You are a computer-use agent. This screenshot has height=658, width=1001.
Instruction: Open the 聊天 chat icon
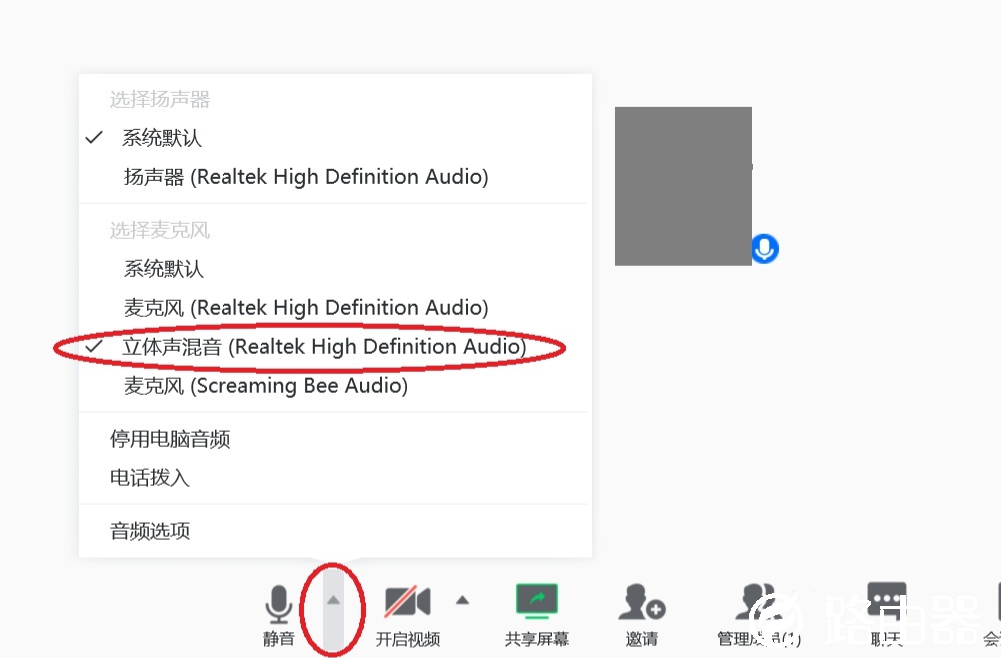coord(886,602)
